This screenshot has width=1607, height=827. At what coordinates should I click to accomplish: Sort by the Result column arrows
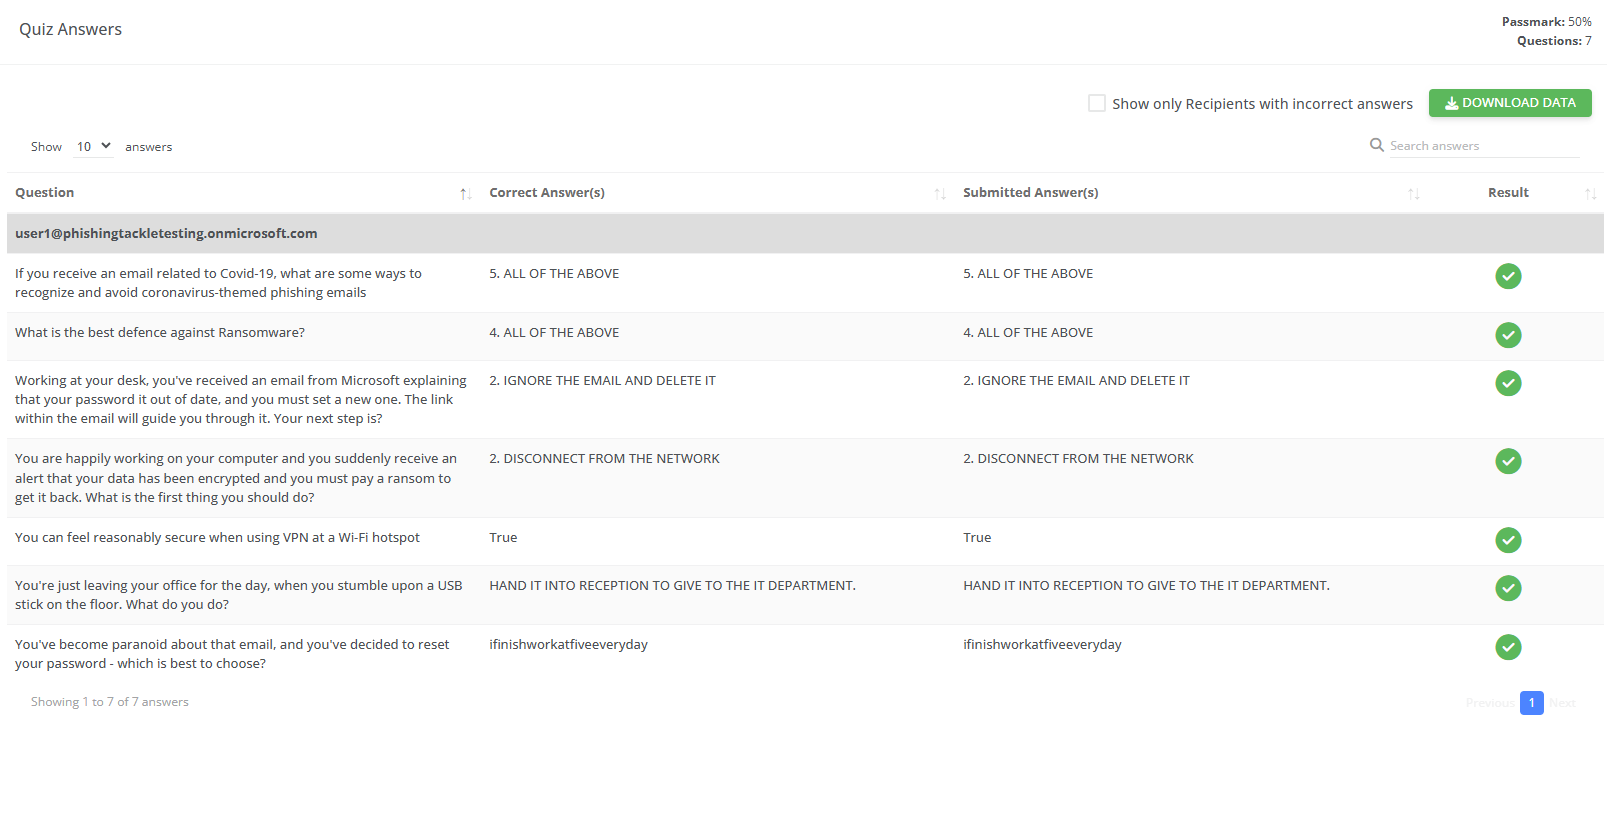(x=1590, y=194)
